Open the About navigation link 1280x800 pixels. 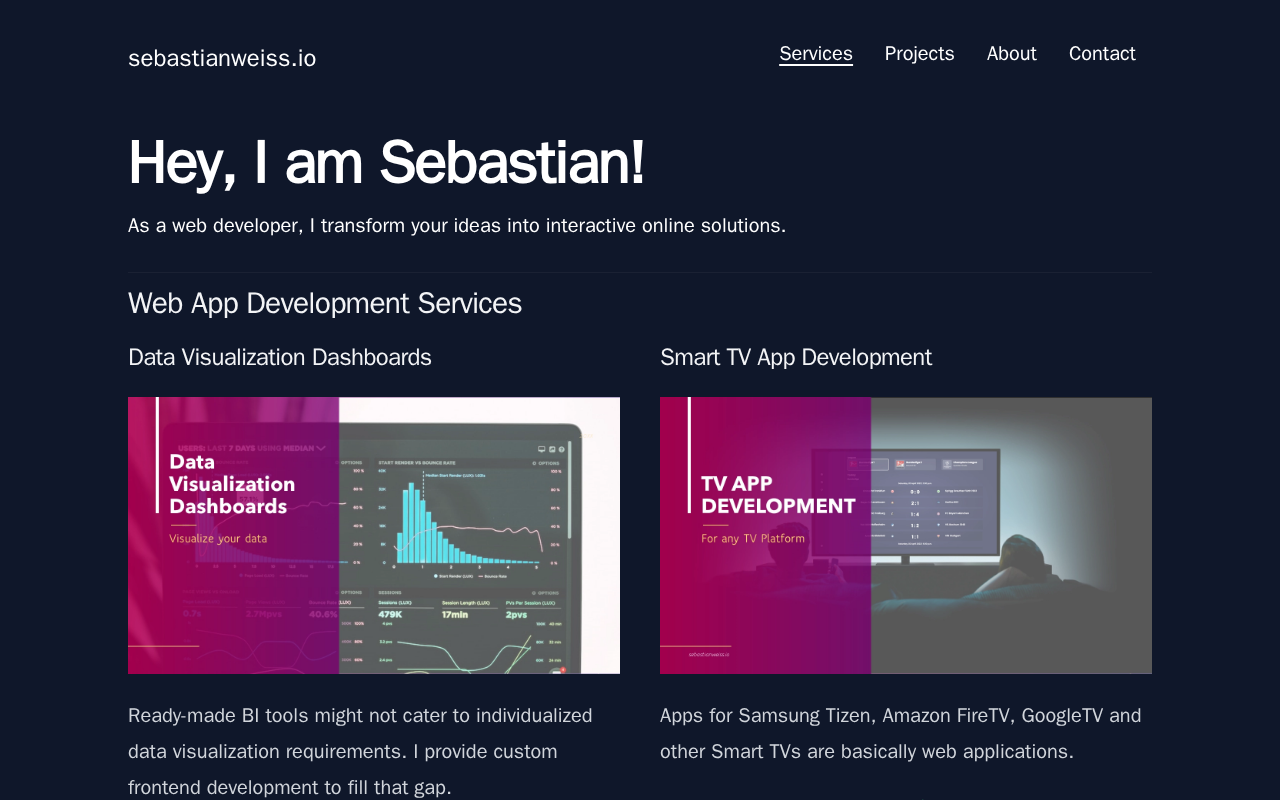pyautogui.click(x=1011, y=54)
